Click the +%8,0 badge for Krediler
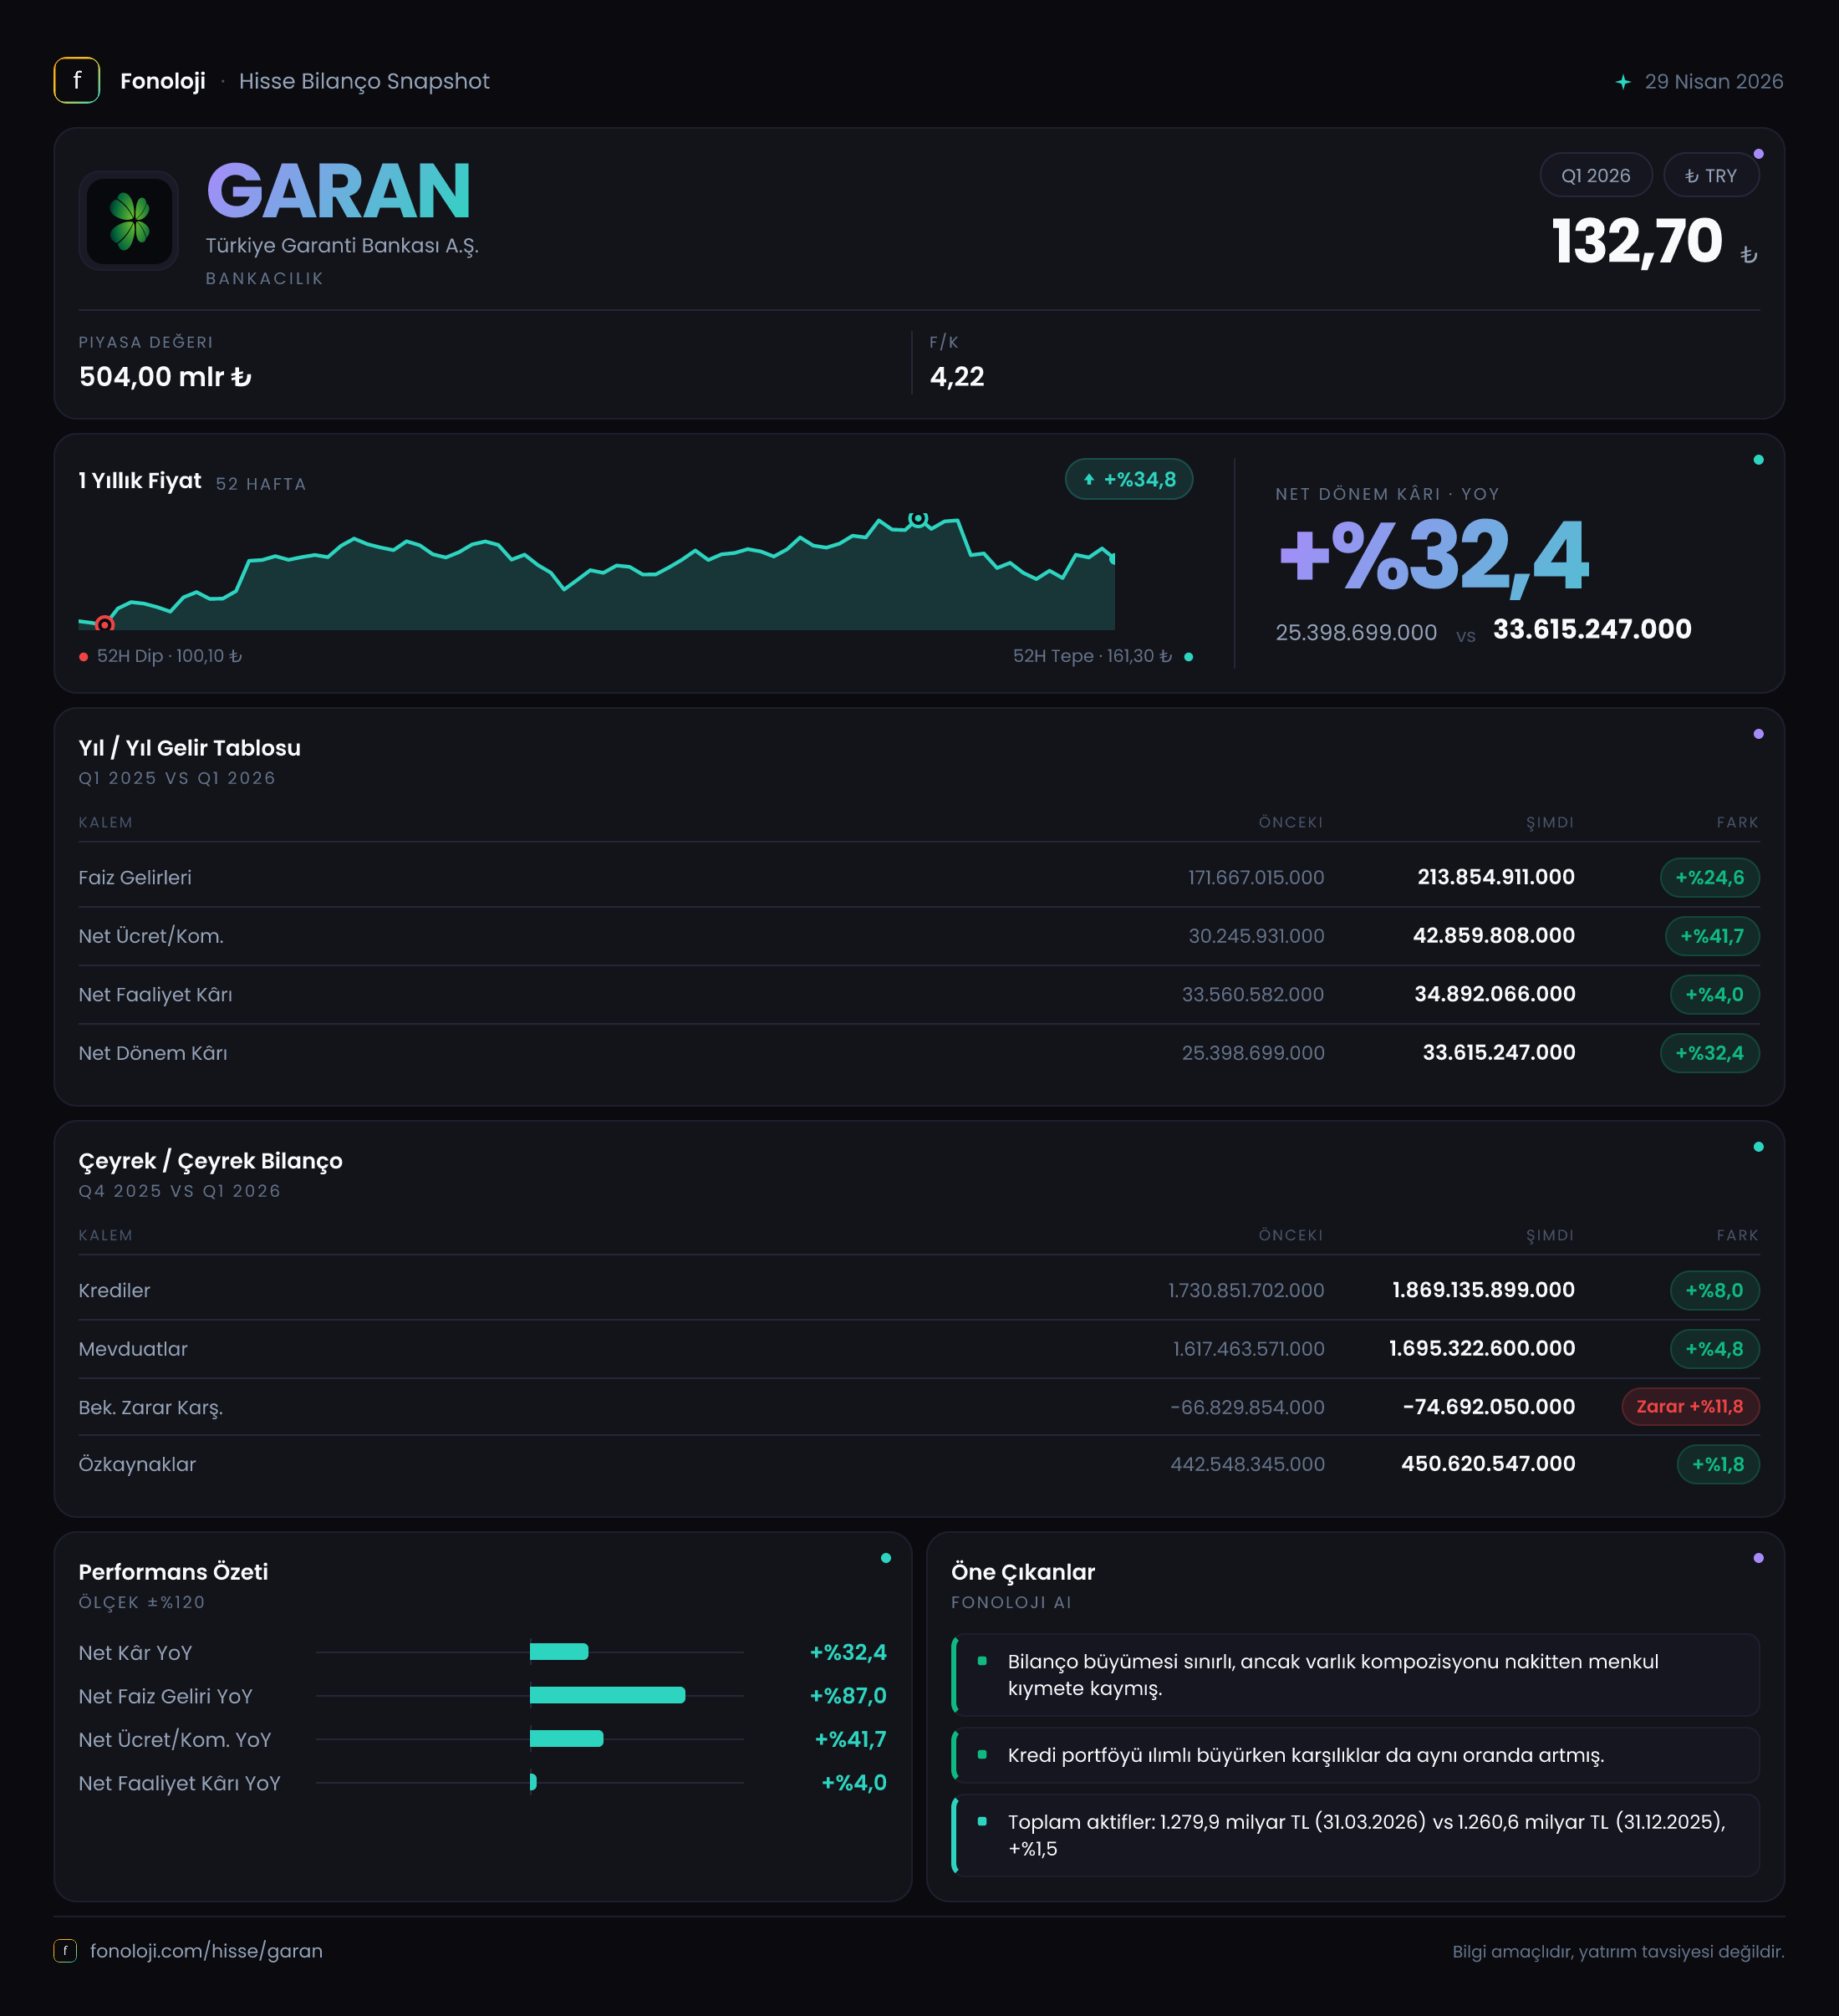1839x2016 pixels. point(1714,1290)
